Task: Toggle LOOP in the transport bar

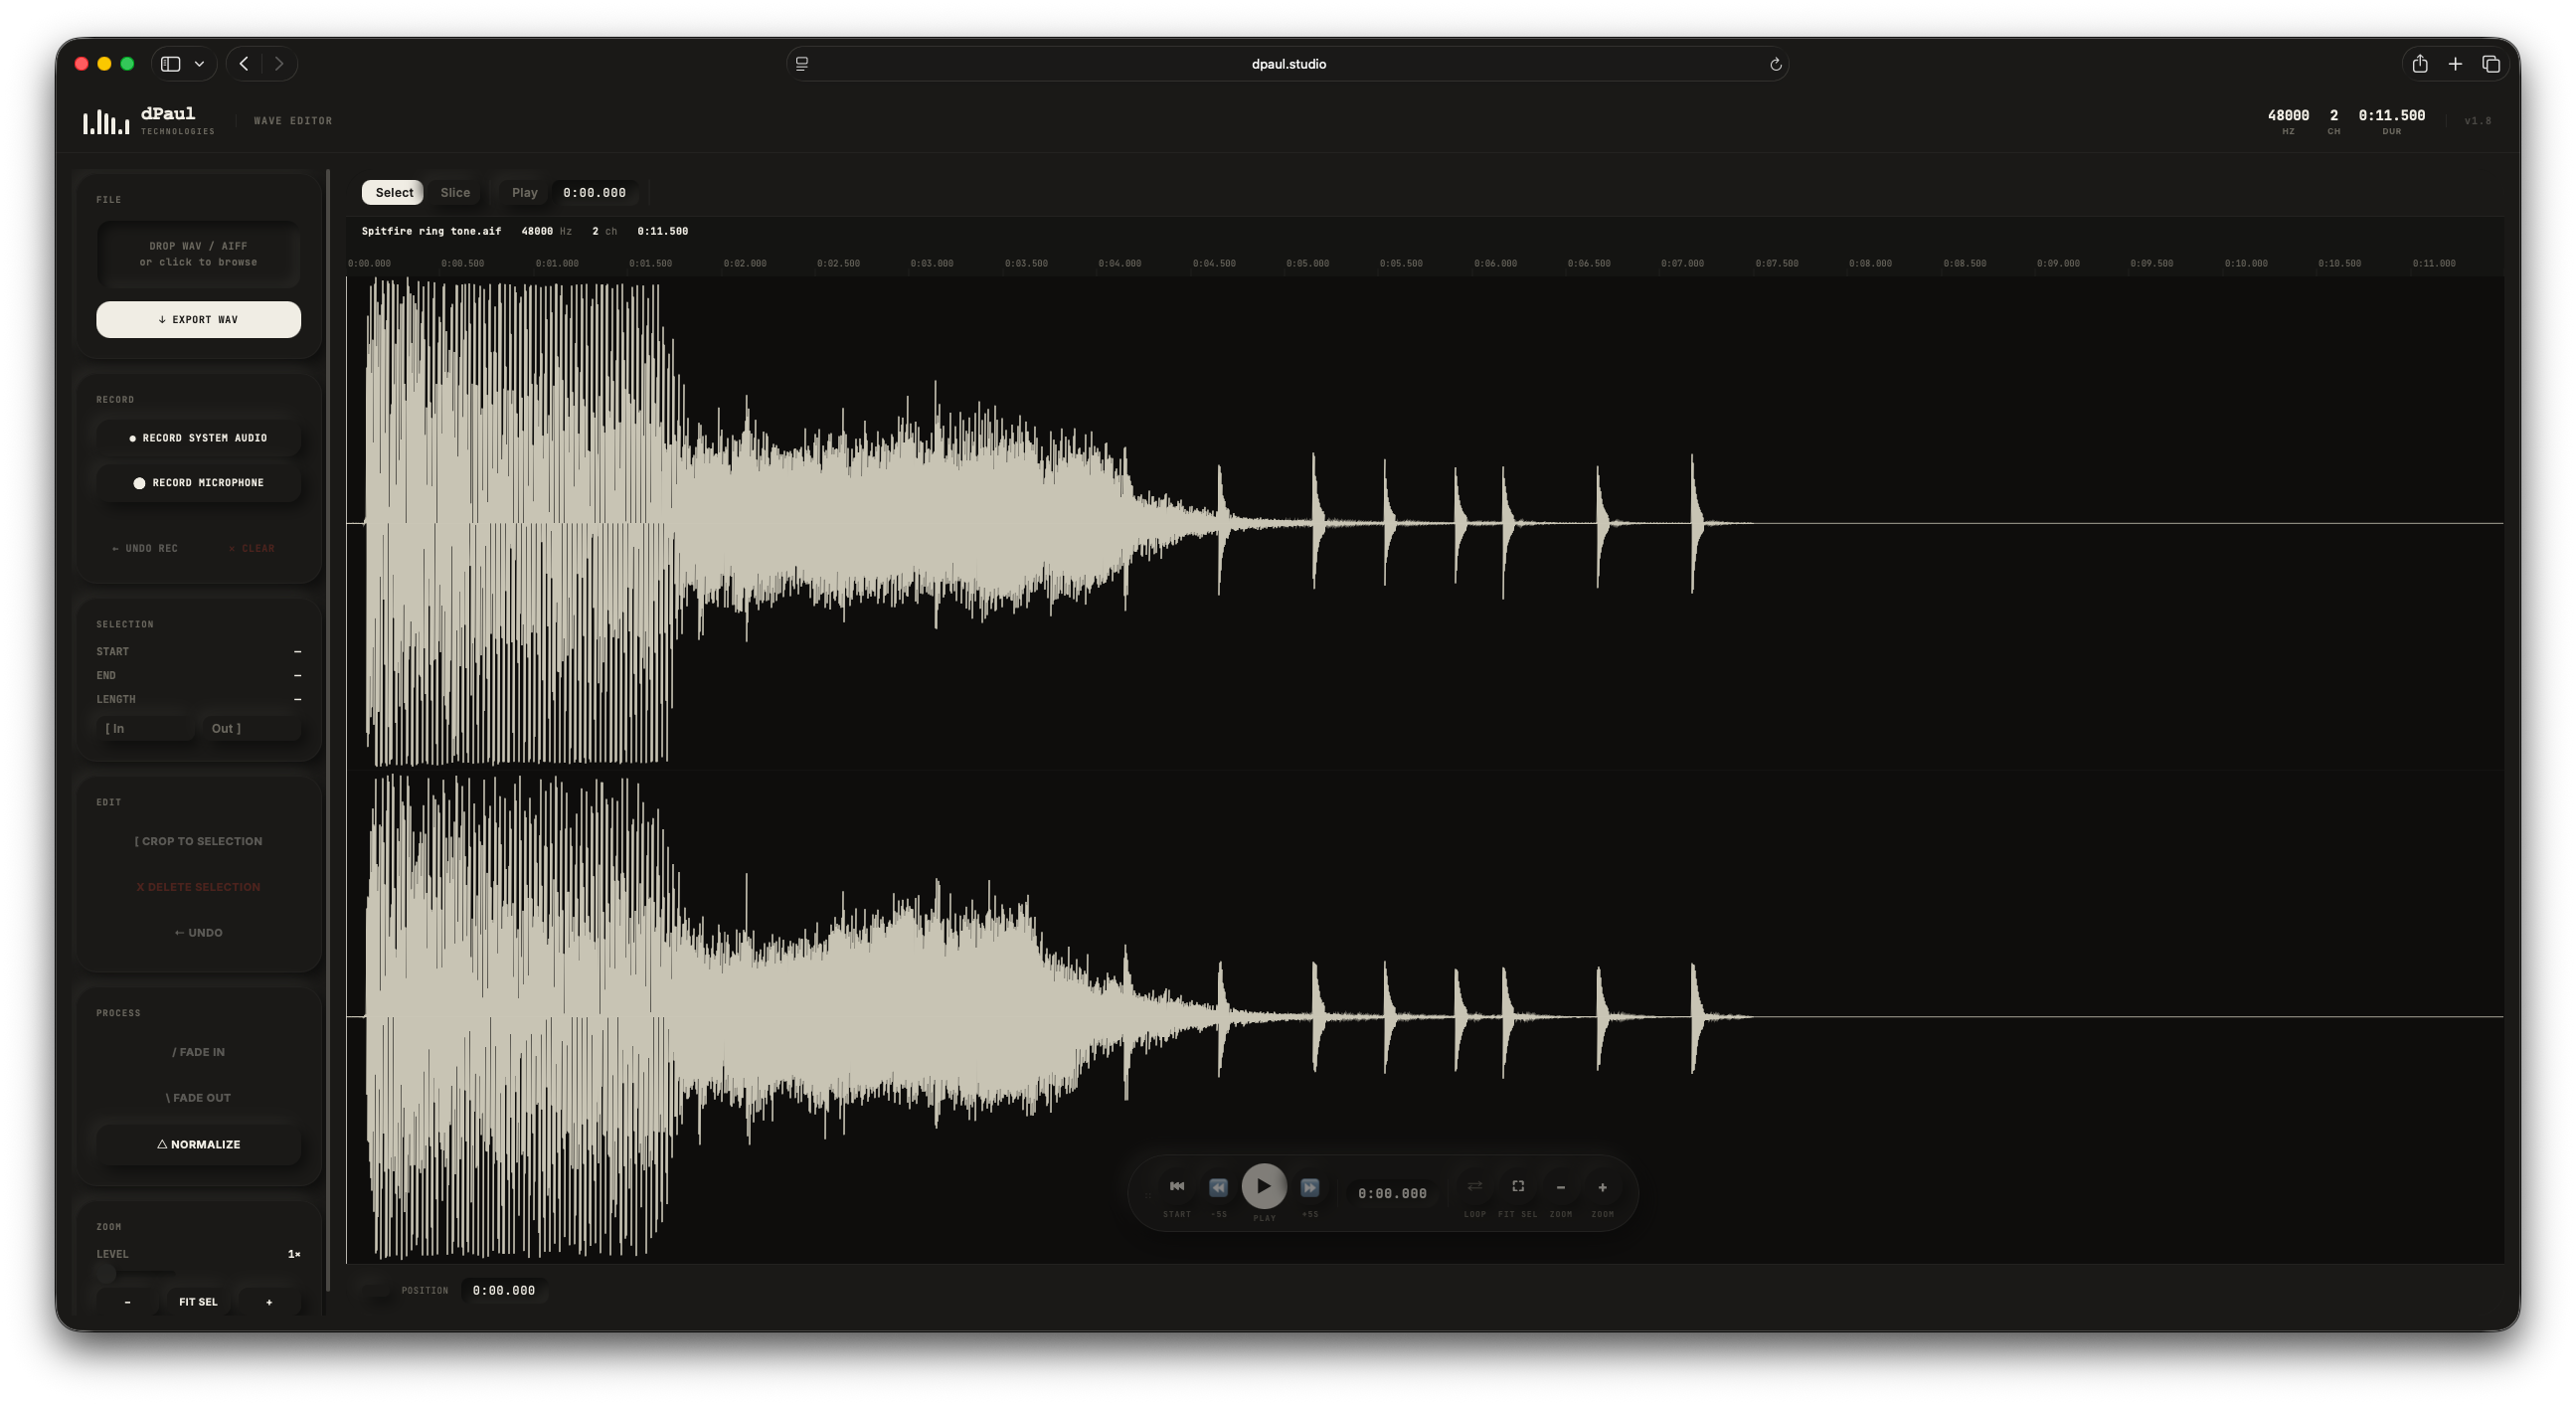Action: tap(1475, 1186)
